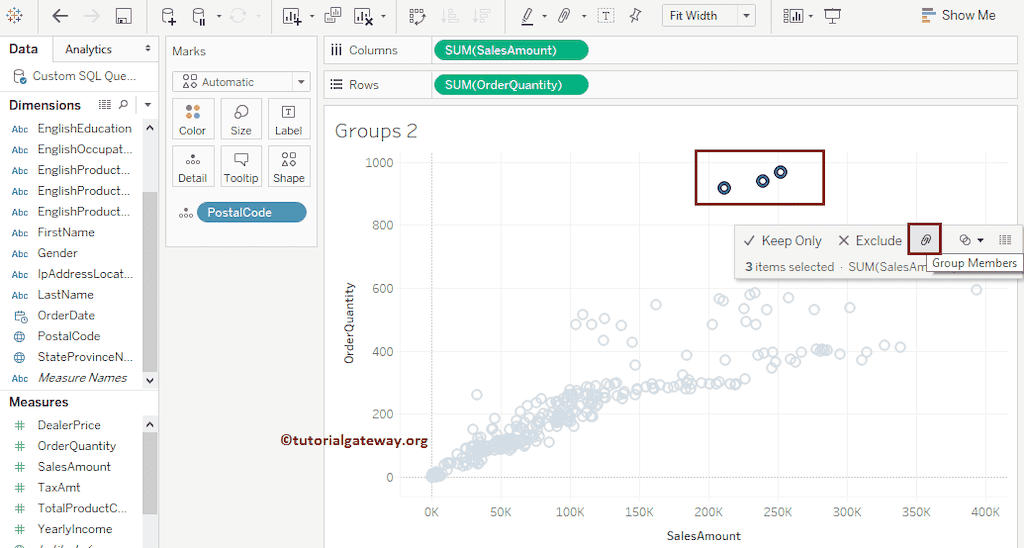Click the redo forward arrow
Viewport: 1024px width, 548px height.
(x=91, y=16)
